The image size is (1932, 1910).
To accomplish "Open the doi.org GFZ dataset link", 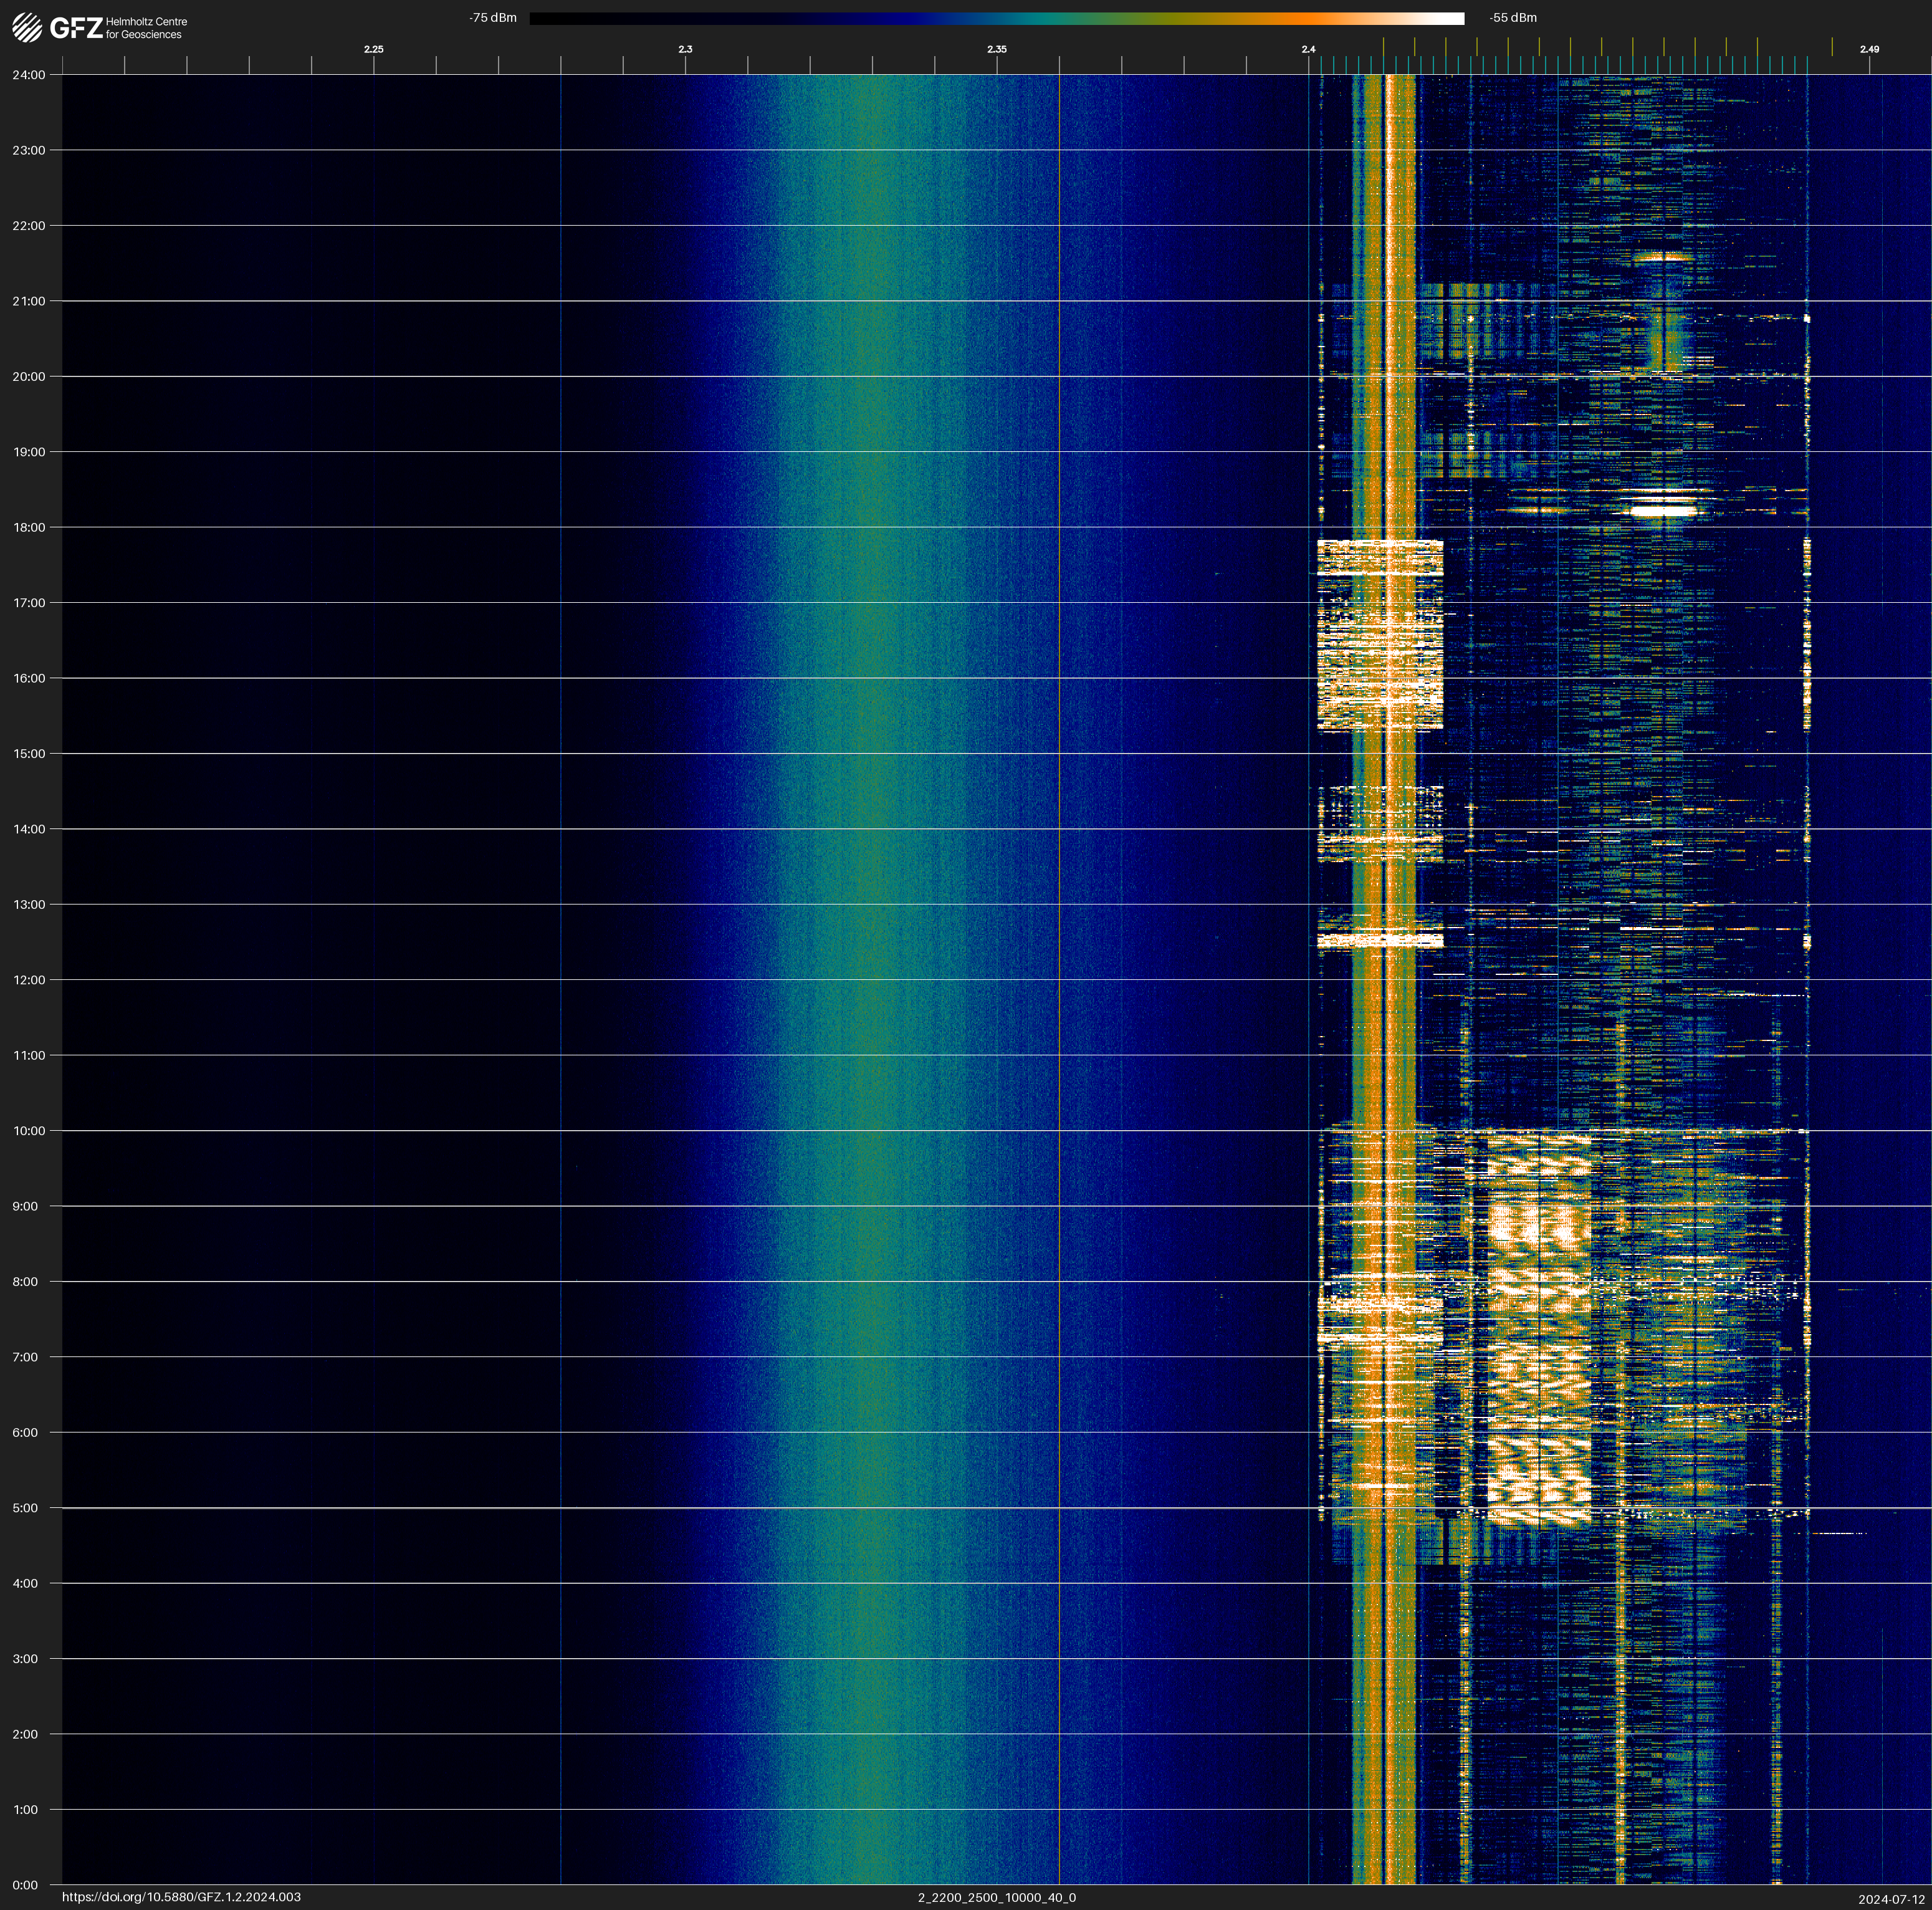I will (181, 1897).
